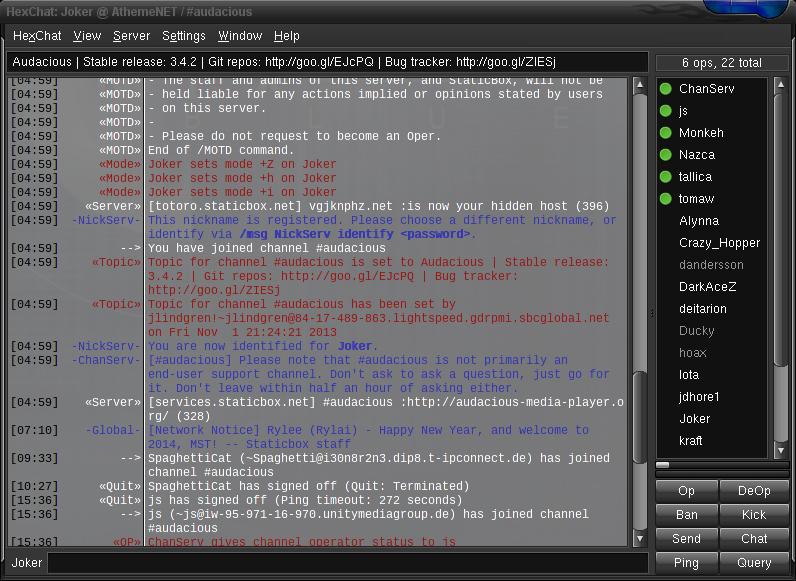Image resolution: width=796 pixels, height=581 pixels.
Task: Click the green op icon beside tallica
Action: click(666, 177)
